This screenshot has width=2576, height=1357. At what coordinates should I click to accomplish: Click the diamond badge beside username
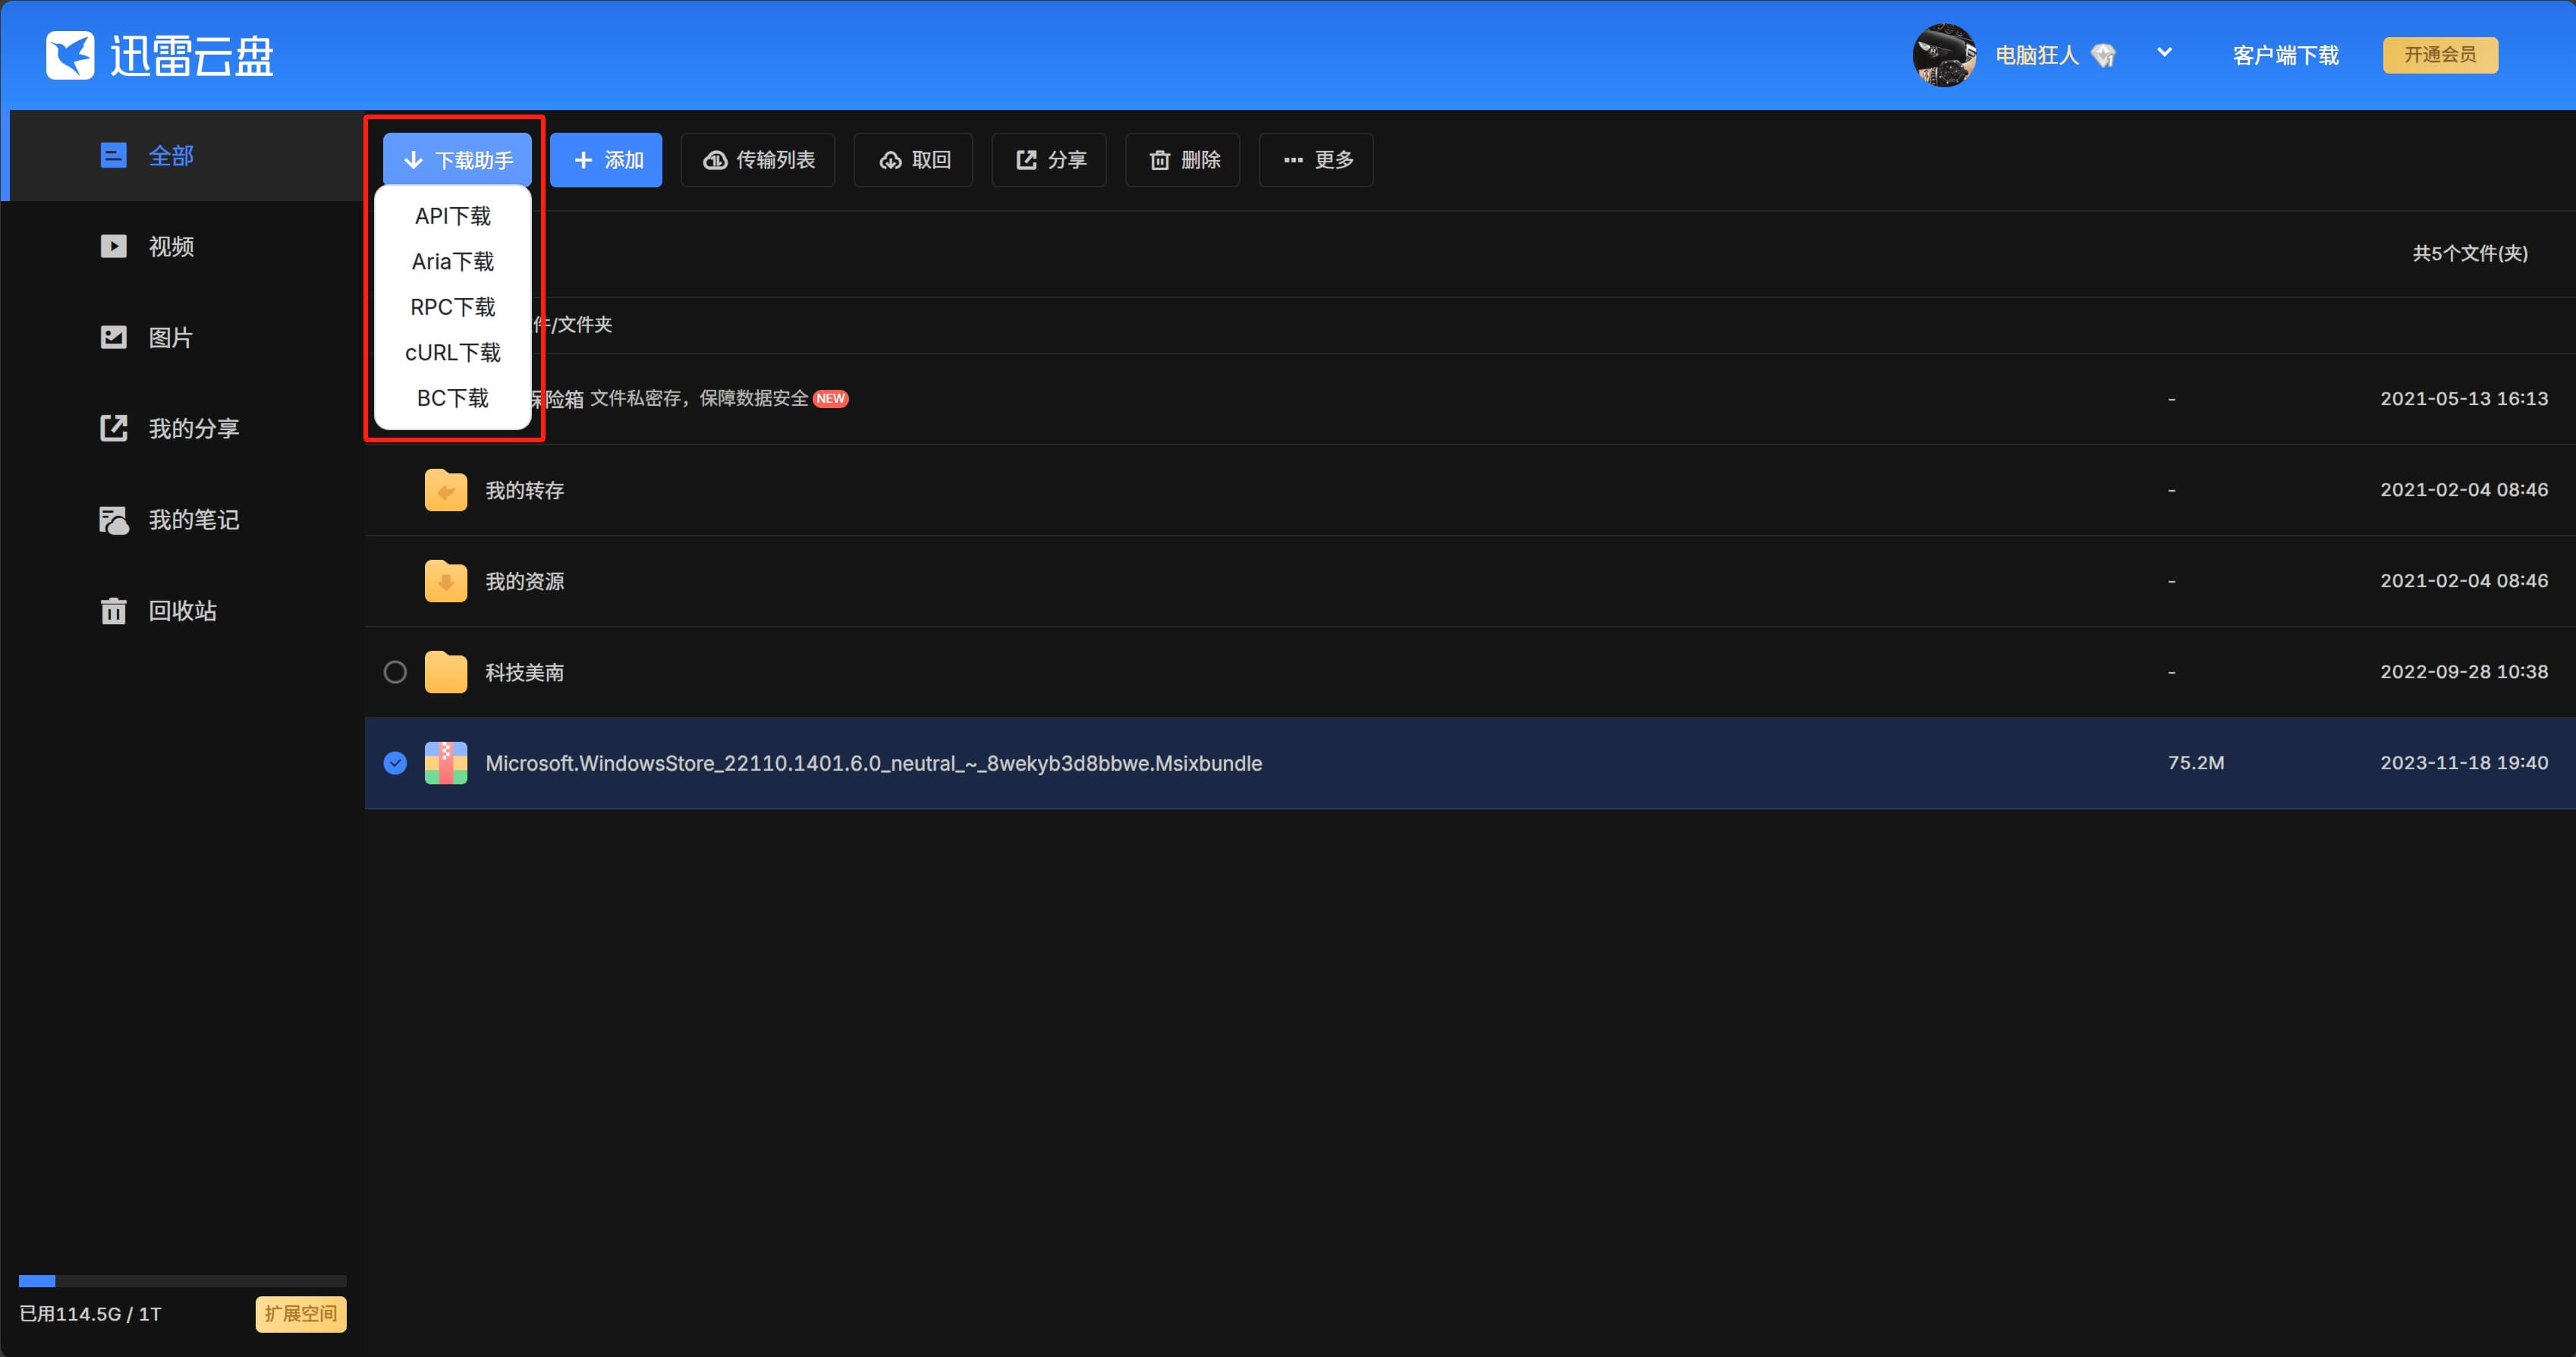click(2104, 55)
